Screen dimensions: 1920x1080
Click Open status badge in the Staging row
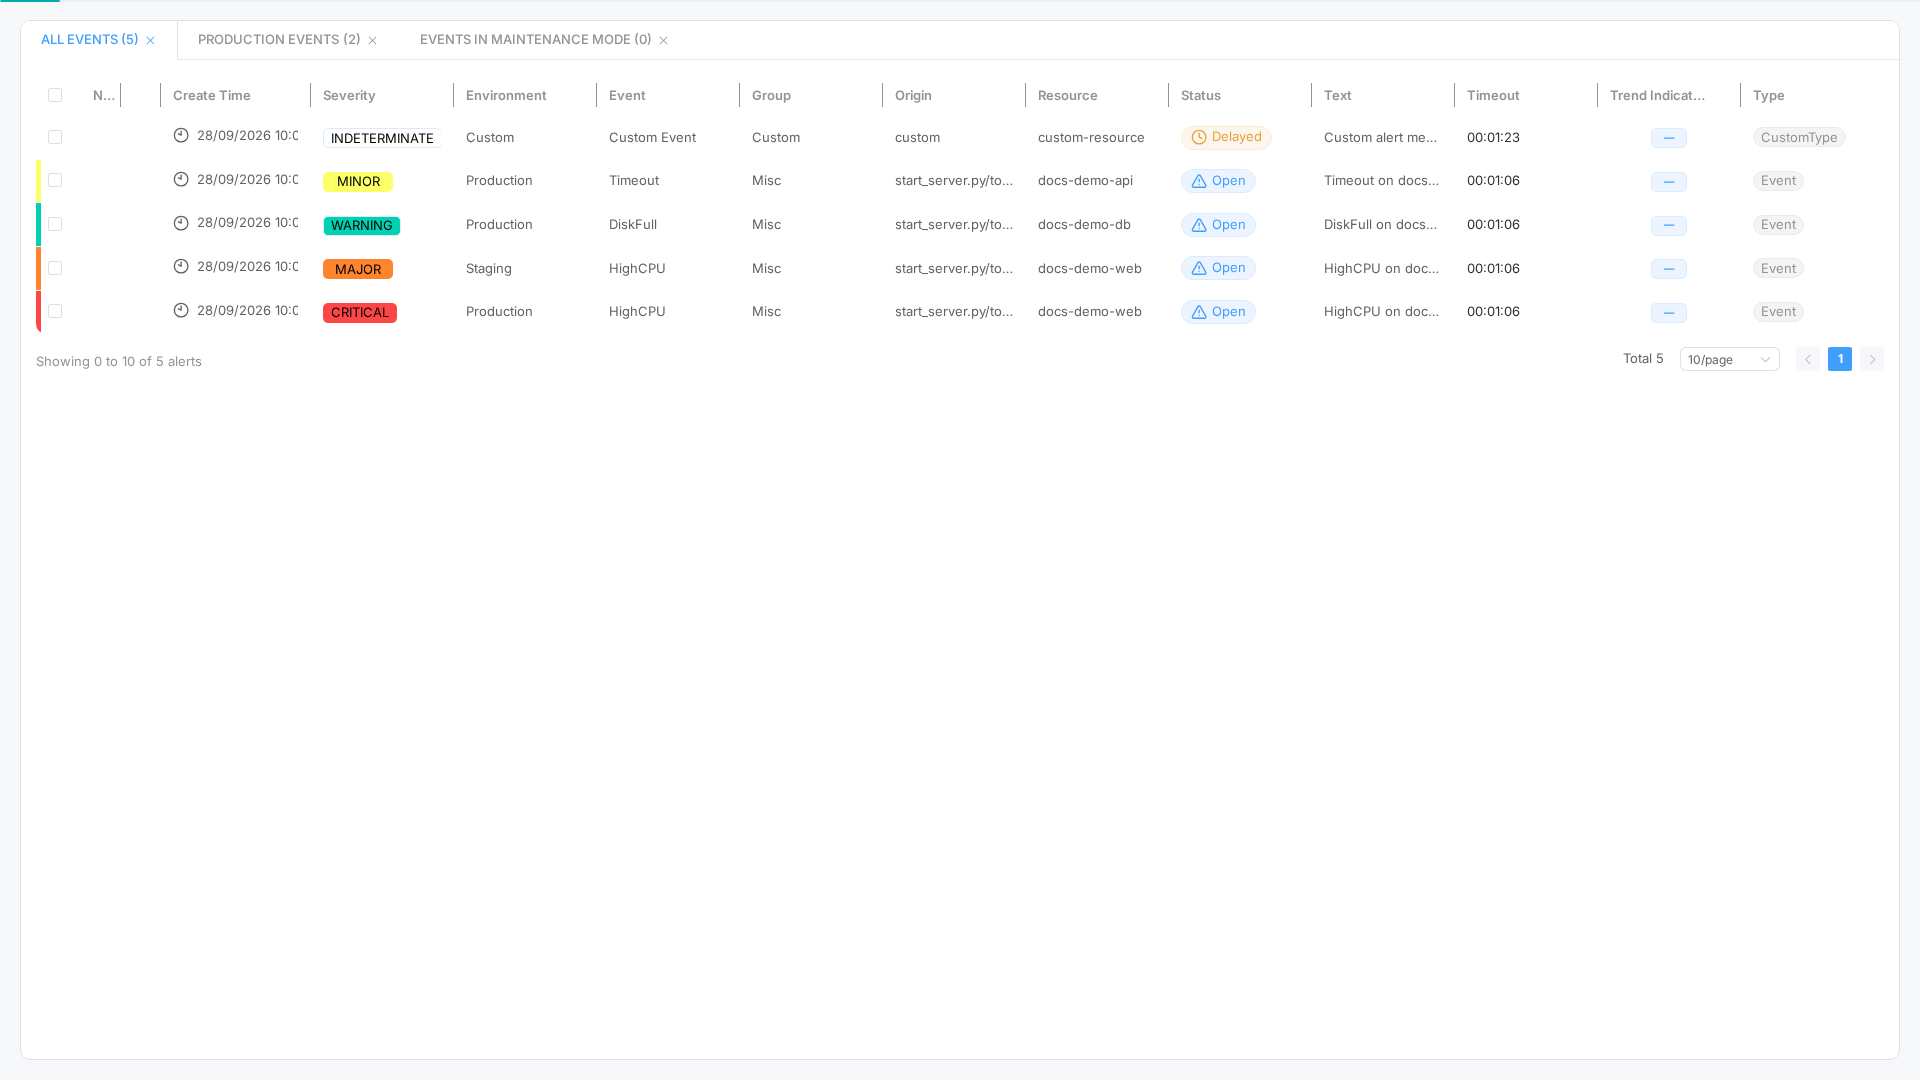(1218, 268)
